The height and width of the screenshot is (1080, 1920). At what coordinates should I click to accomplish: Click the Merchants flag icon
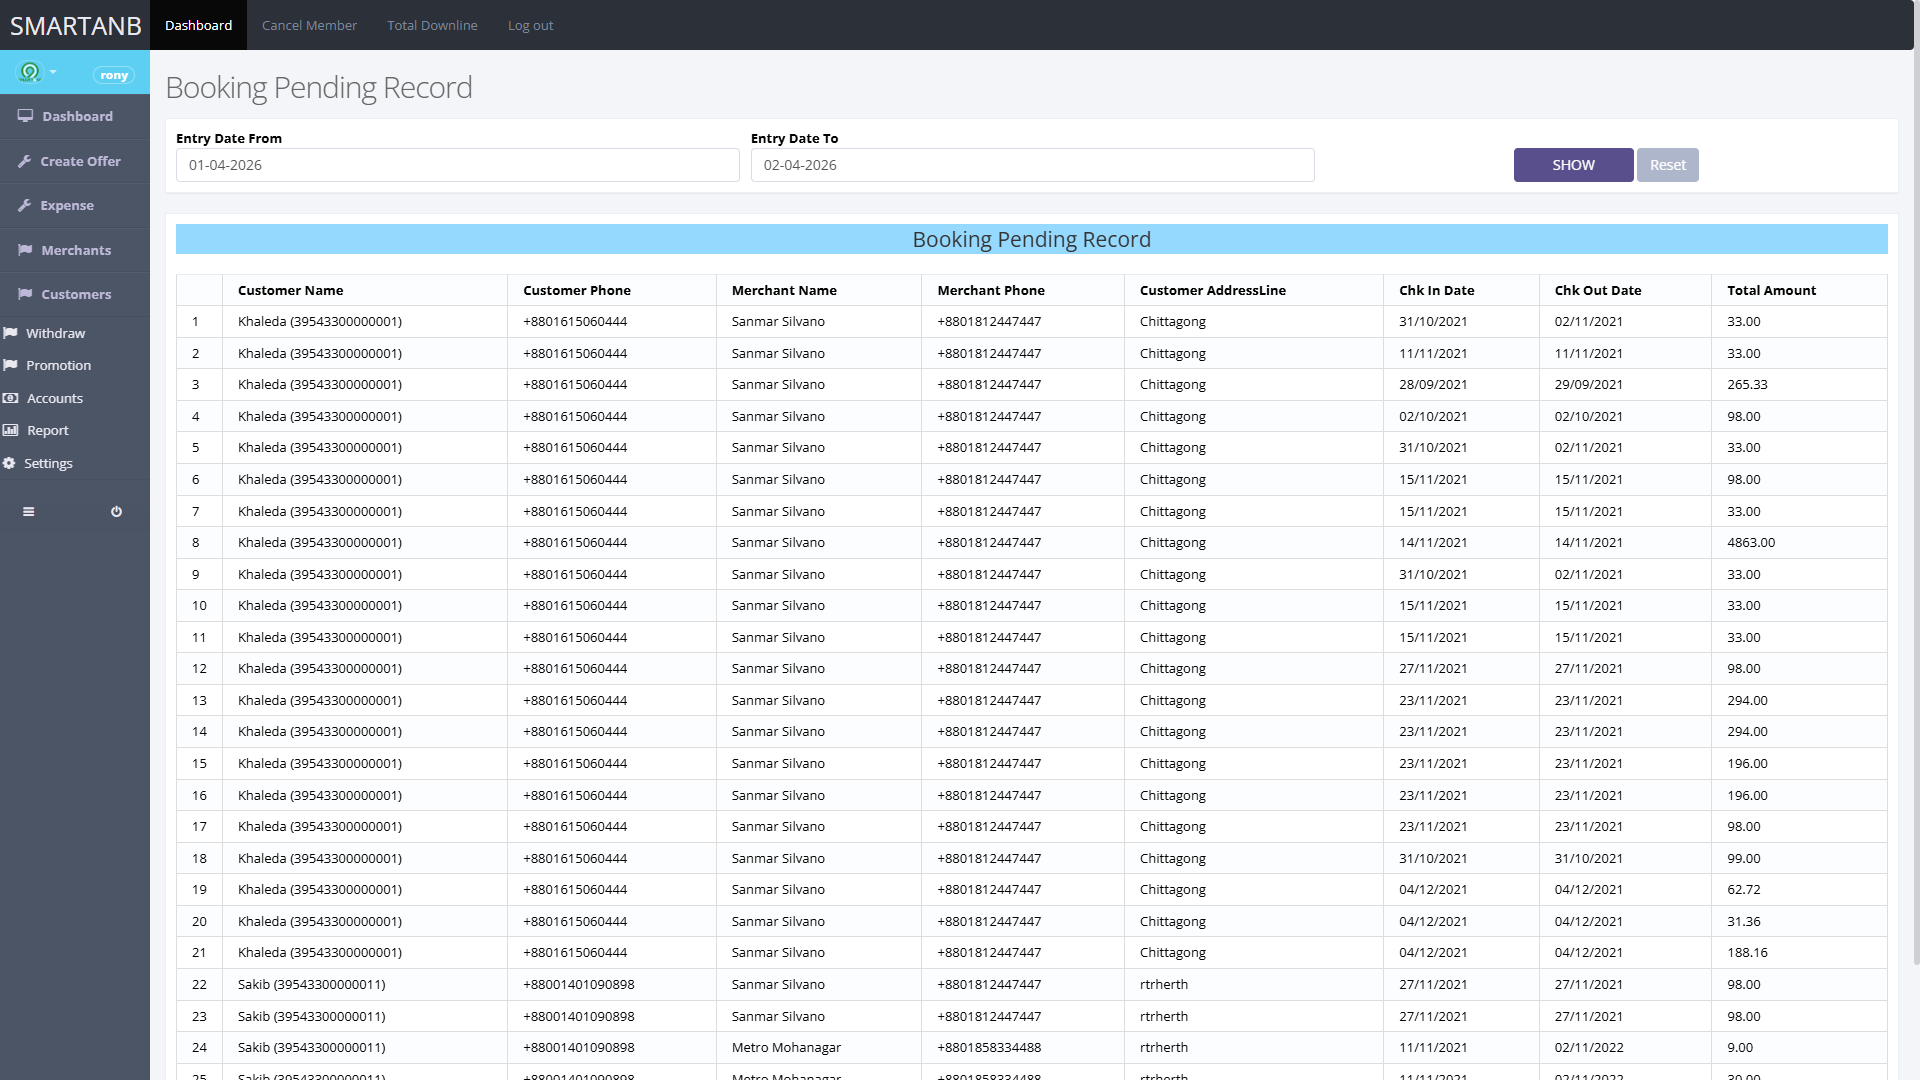click(25, 251)
